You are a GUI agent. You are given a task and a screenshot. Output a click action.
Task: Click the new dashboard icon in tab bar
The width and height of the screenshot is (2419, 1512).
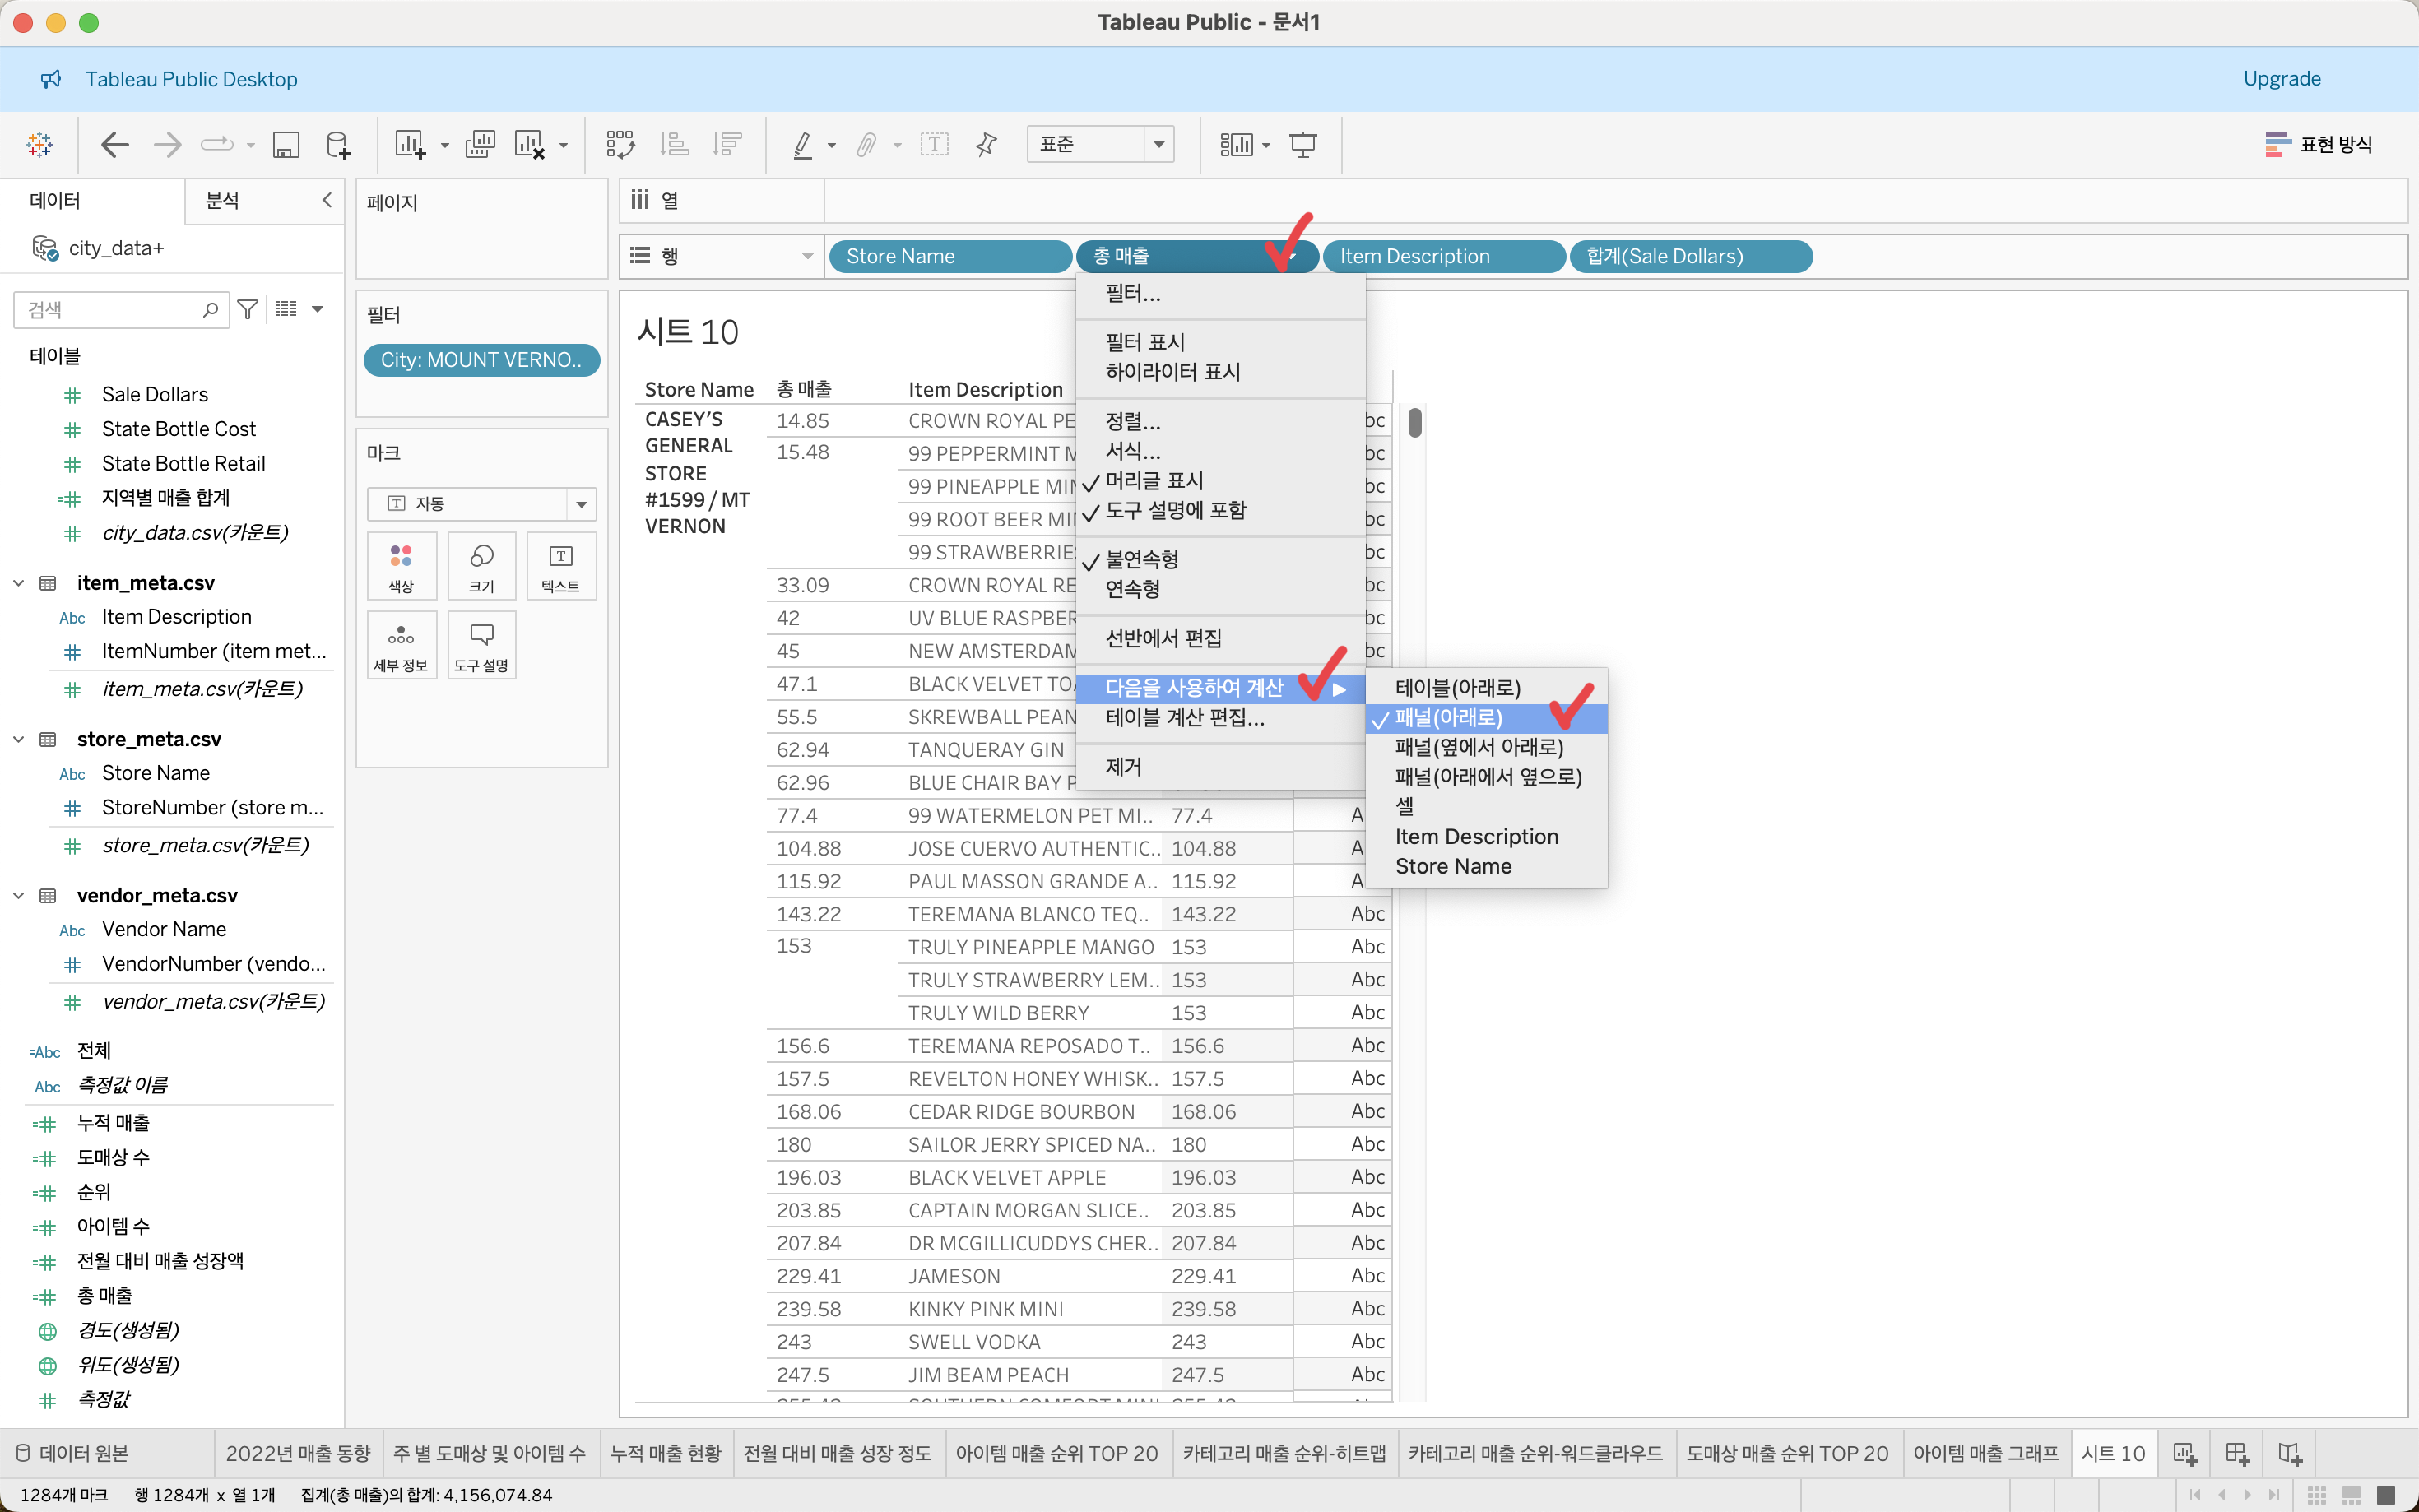coord(2237,1453)
